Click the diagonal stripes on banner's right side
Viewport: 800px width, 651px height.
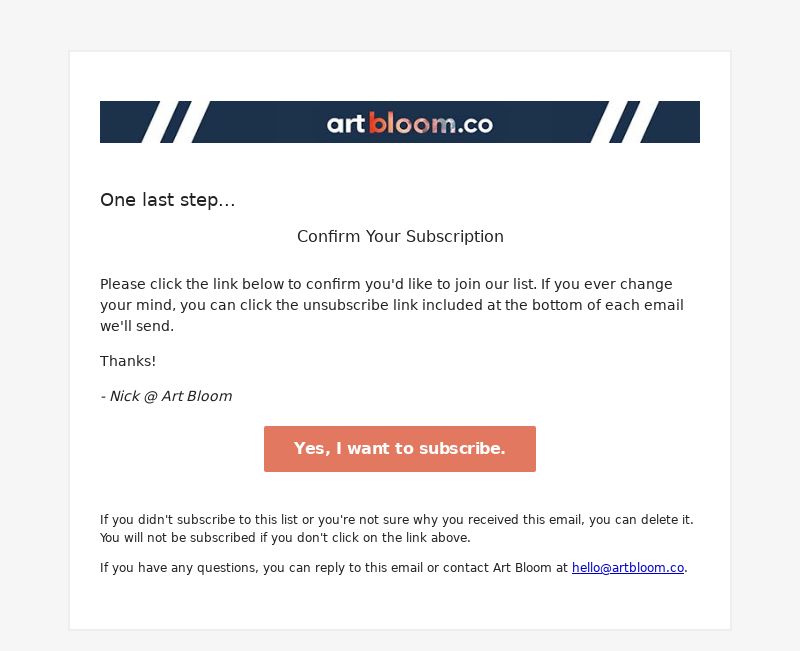point(624,122)
